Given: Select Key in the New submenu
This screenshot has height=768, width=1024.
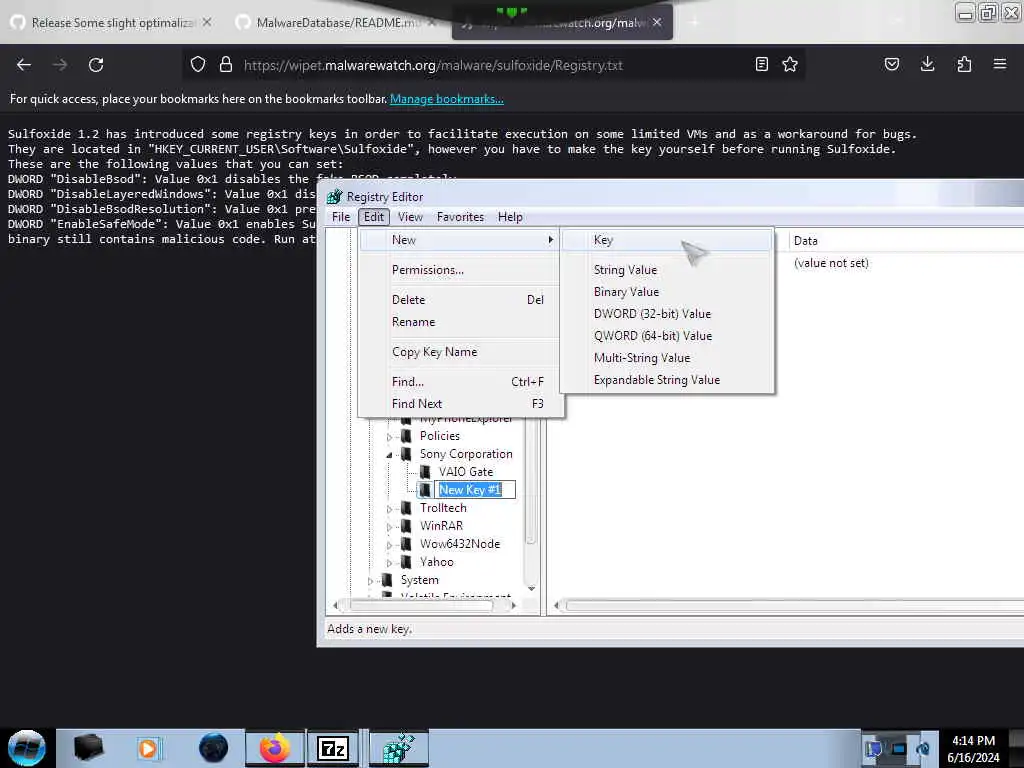Looking at the screenshot, I should pyautogui.click(x=667, y=240).
